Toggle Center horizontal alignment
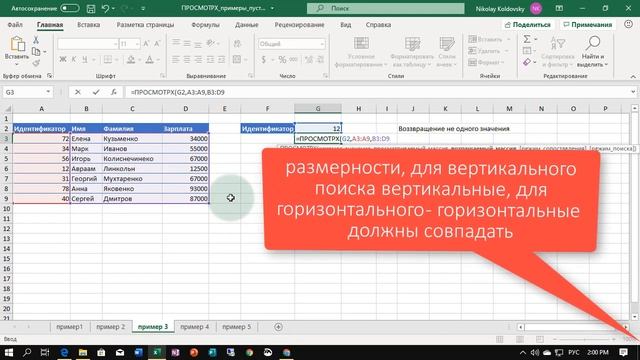This screenshot has height=360, width=640. click(187, 60)
